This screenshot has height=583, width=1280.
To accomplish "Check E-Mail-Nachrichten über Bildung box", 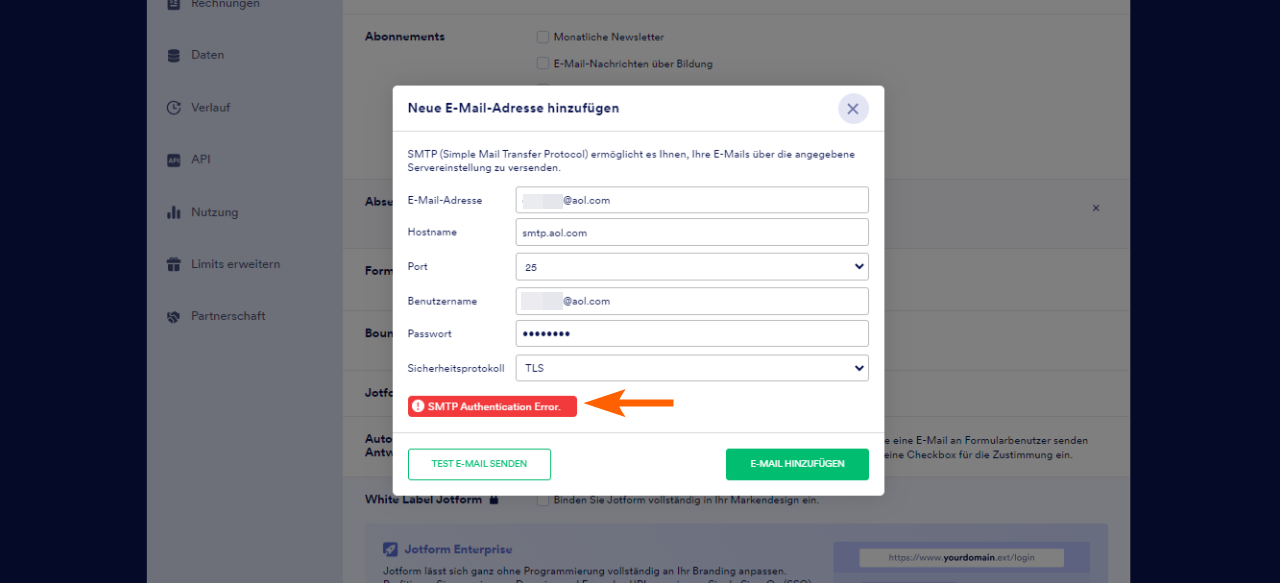I will coord(543,64).
